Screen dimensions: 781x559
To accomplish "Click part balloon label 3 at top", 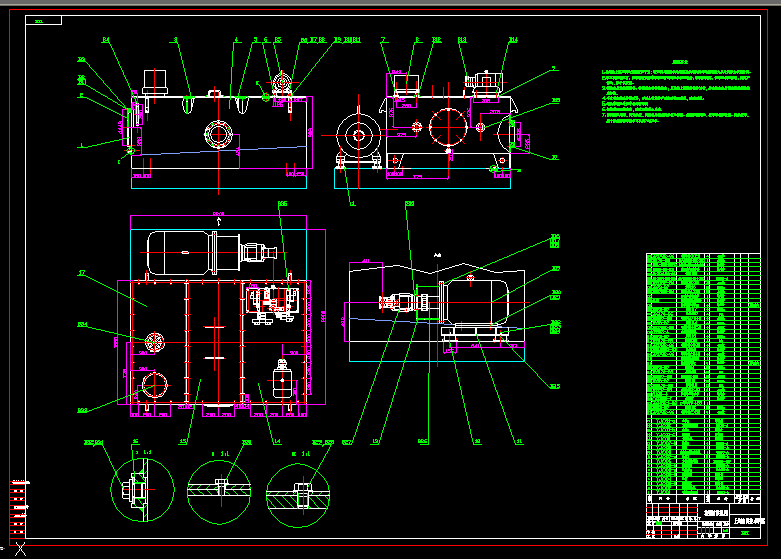I will click(175, 40).
